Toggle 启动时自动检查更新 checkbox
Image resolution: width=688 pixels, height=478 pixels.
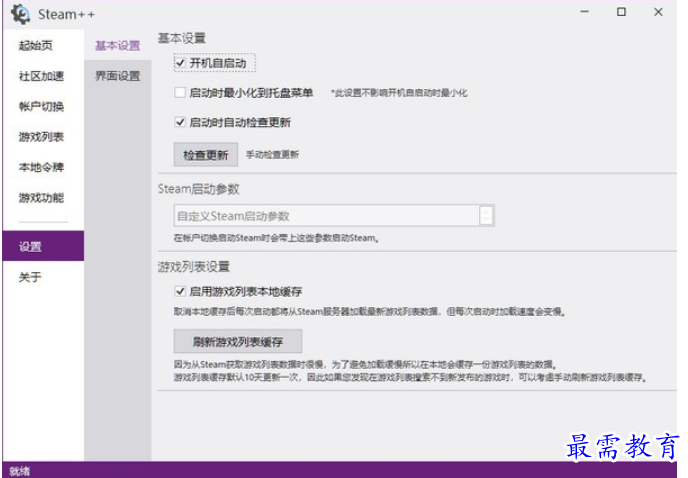tap(180, 122)
